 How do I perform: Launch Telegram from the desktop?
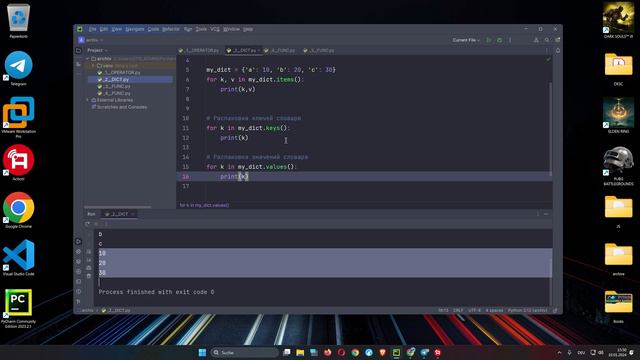click(x=18, y=68)
